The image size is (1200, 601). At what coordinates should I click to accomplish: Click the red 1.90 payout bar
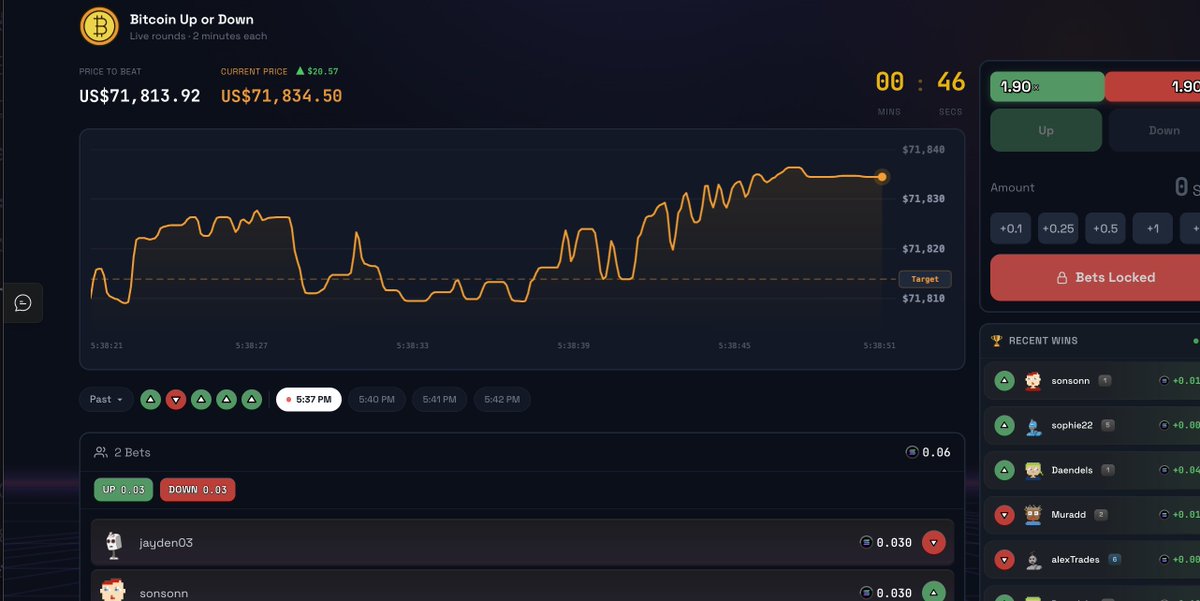pyautogui.click(x=1152, y=87)
